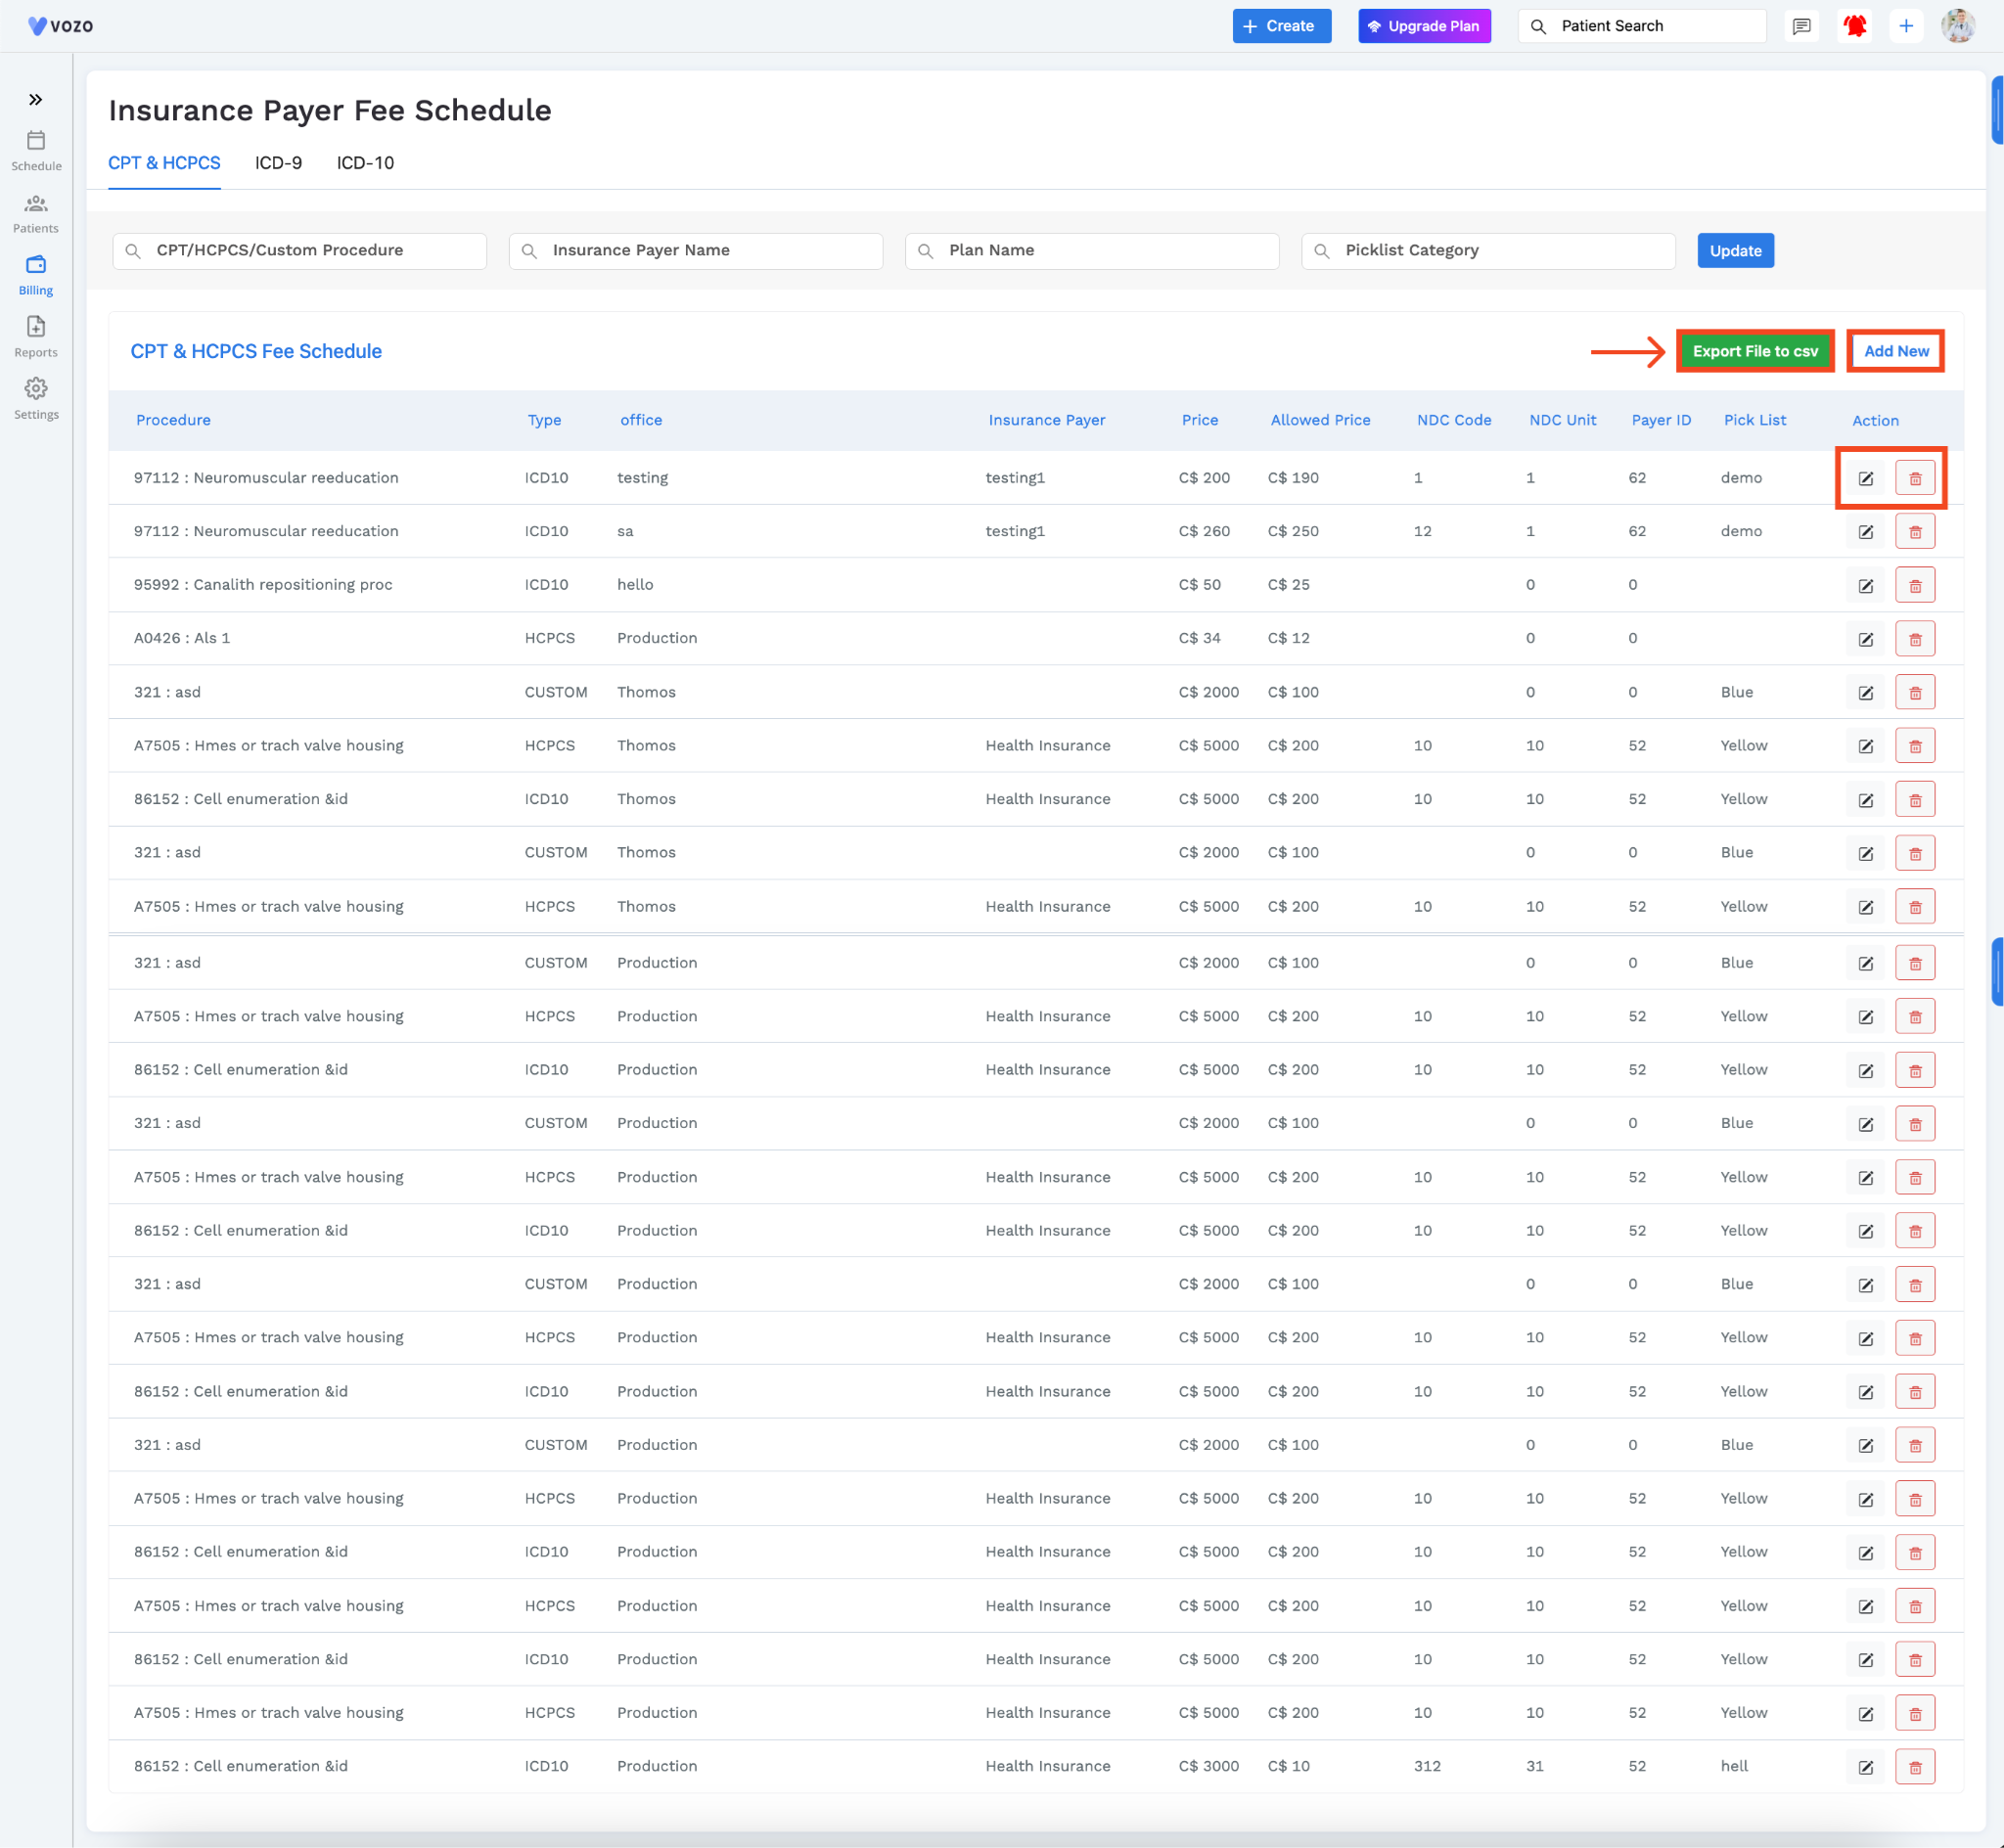Open the Schedule sidebar icon
Image resolution: width=2004 pixels, height=1848 pixels.
(x=36, y=151)
